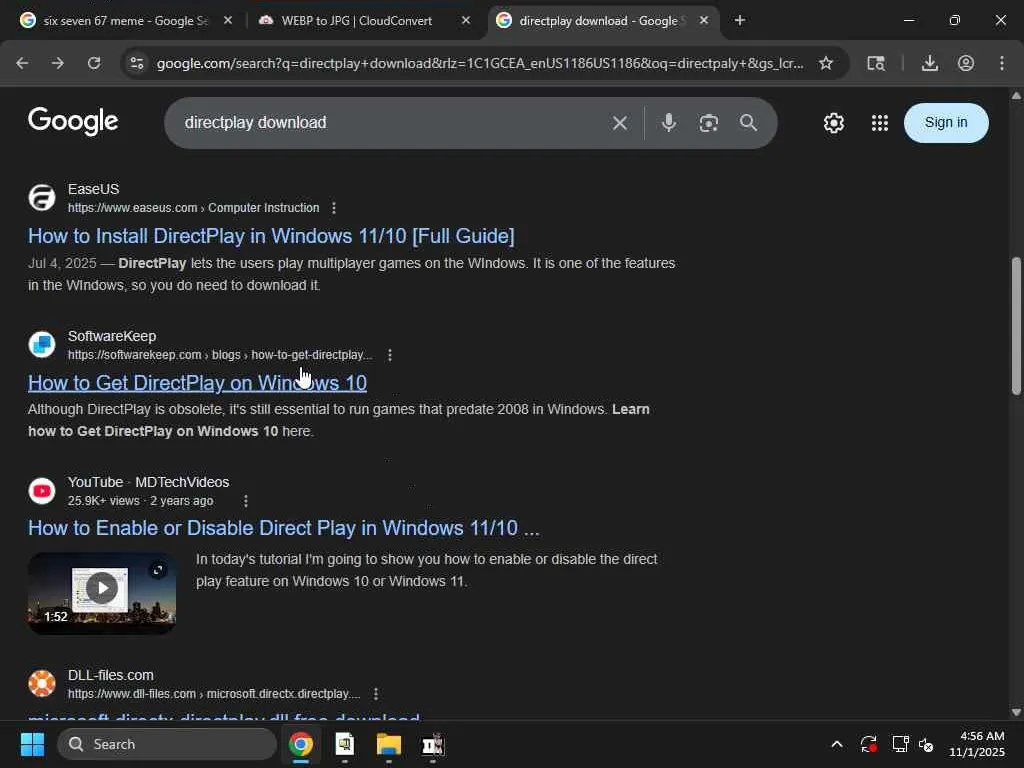Click the dll-files.com URL breadcrumb
1024x768 pixels.
(214, 694)
